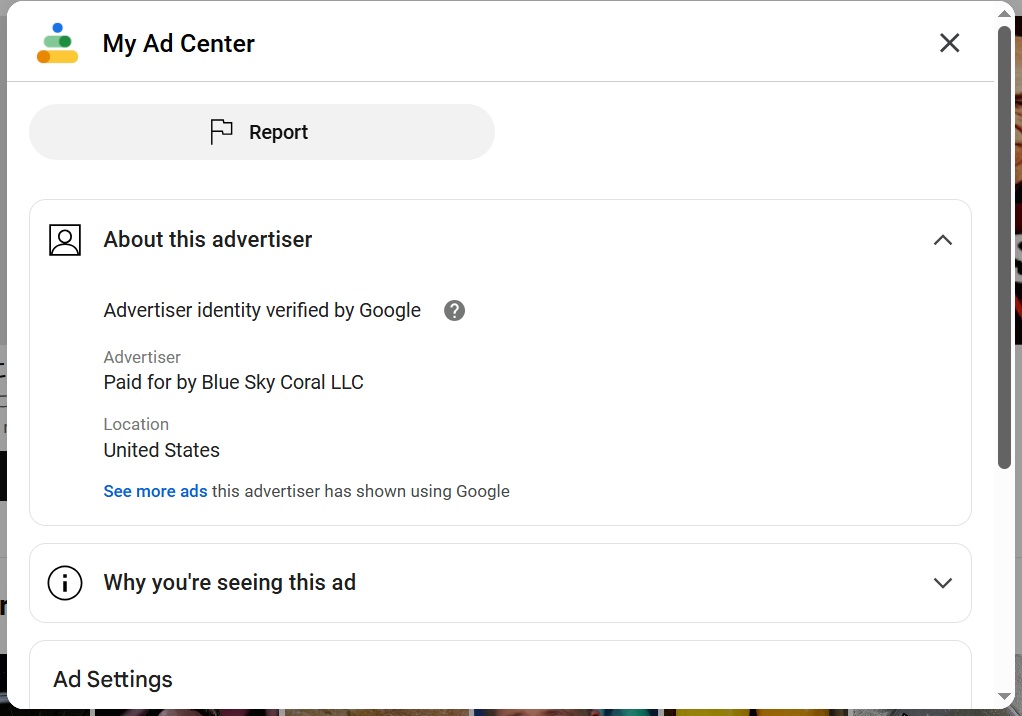Click the scrollbar up arrow
The height and width of the screenshot is (716, 1022).
coord(1004,14)
